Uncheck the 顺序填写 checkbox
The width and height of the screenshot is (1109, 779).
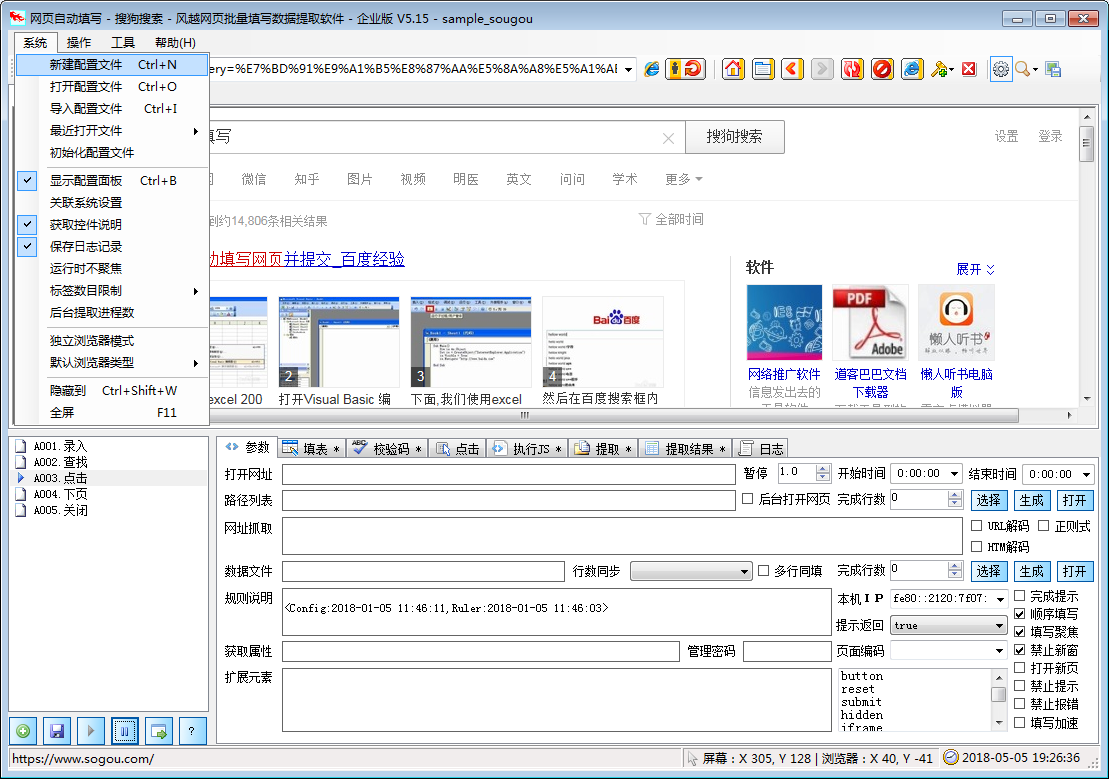[1020, 613]
